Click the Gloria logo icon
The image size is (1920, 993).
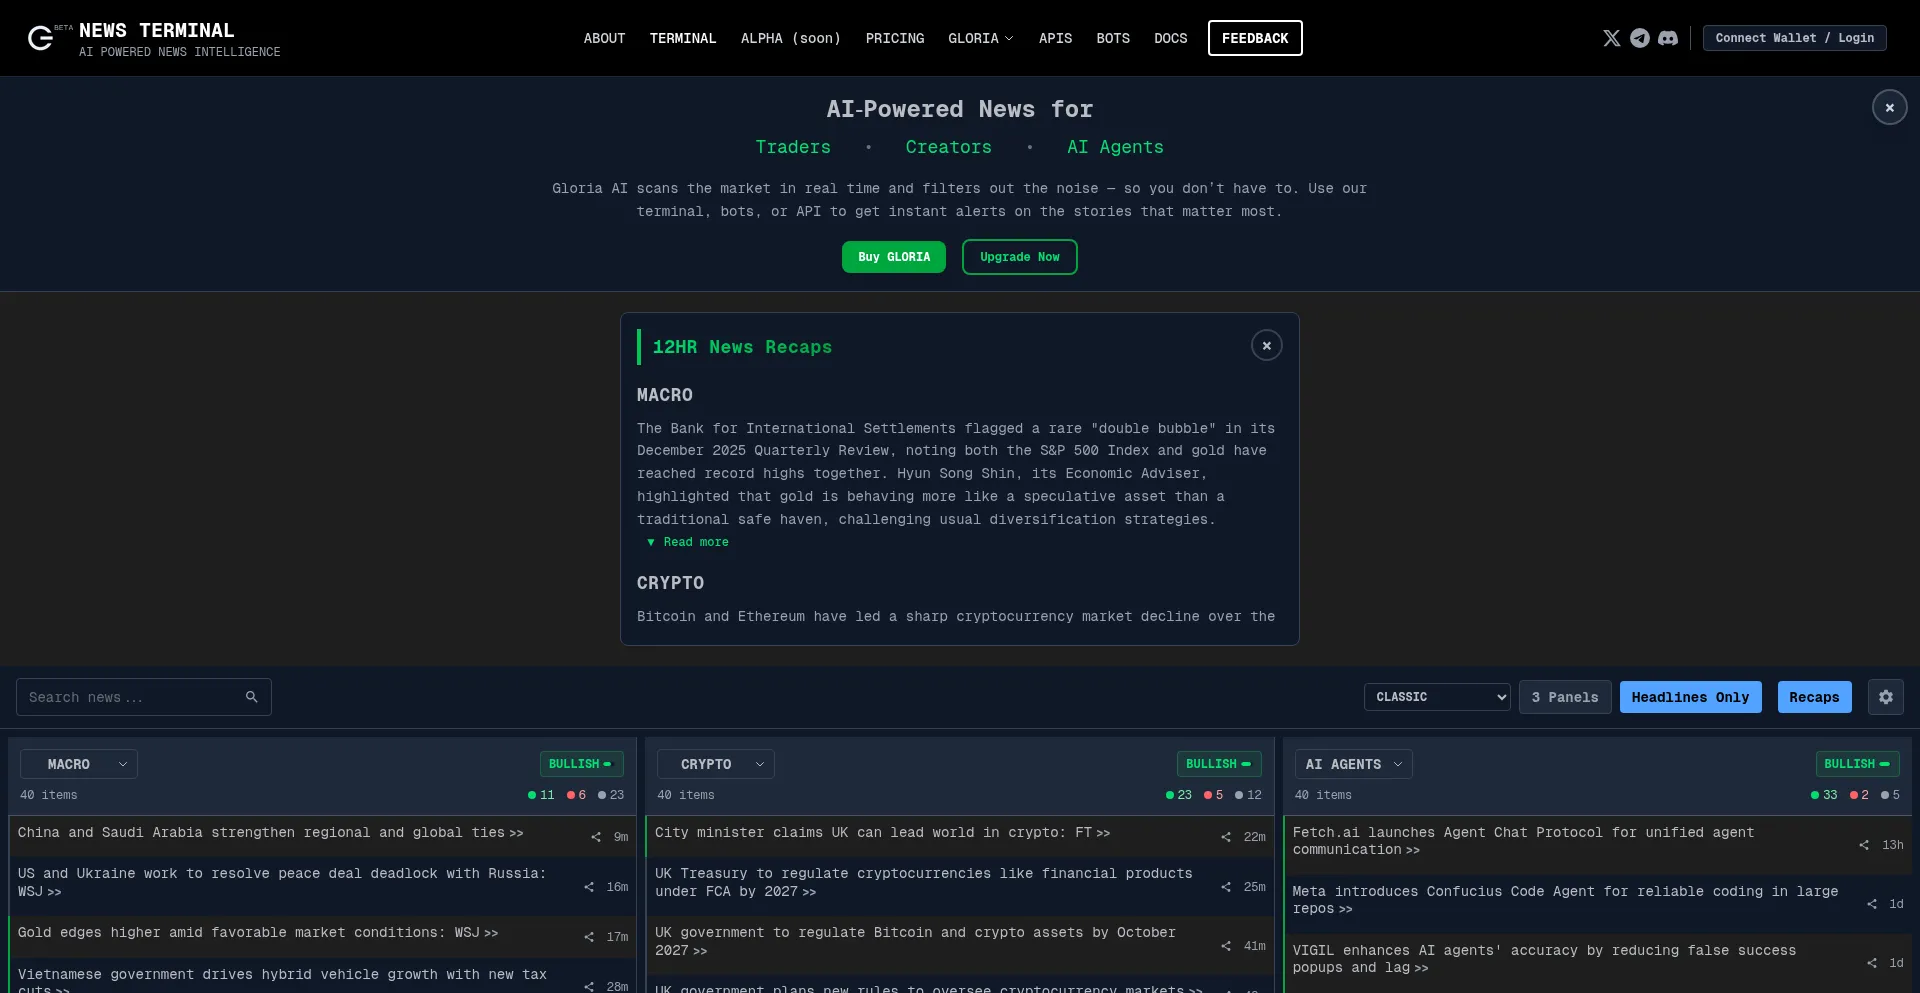point(40,38)
